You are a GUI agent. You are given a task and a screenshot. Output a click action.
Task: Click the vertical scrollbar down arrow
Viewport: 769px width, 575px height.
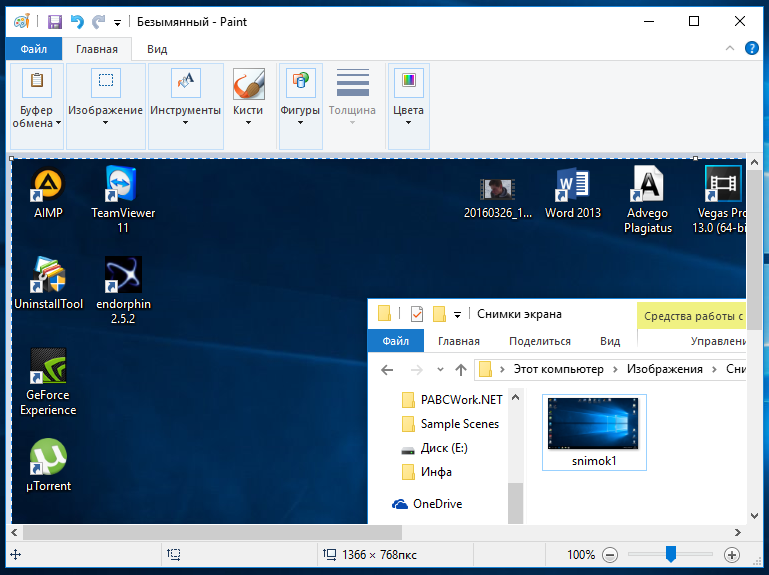coord(754,516)
